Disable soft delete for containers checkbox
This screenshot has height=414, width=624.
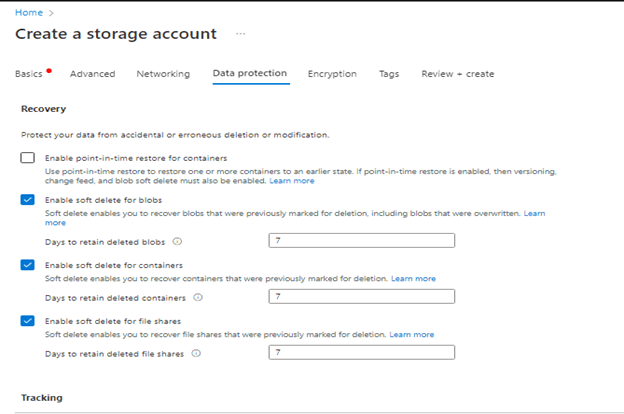click(x=28, y=265)
